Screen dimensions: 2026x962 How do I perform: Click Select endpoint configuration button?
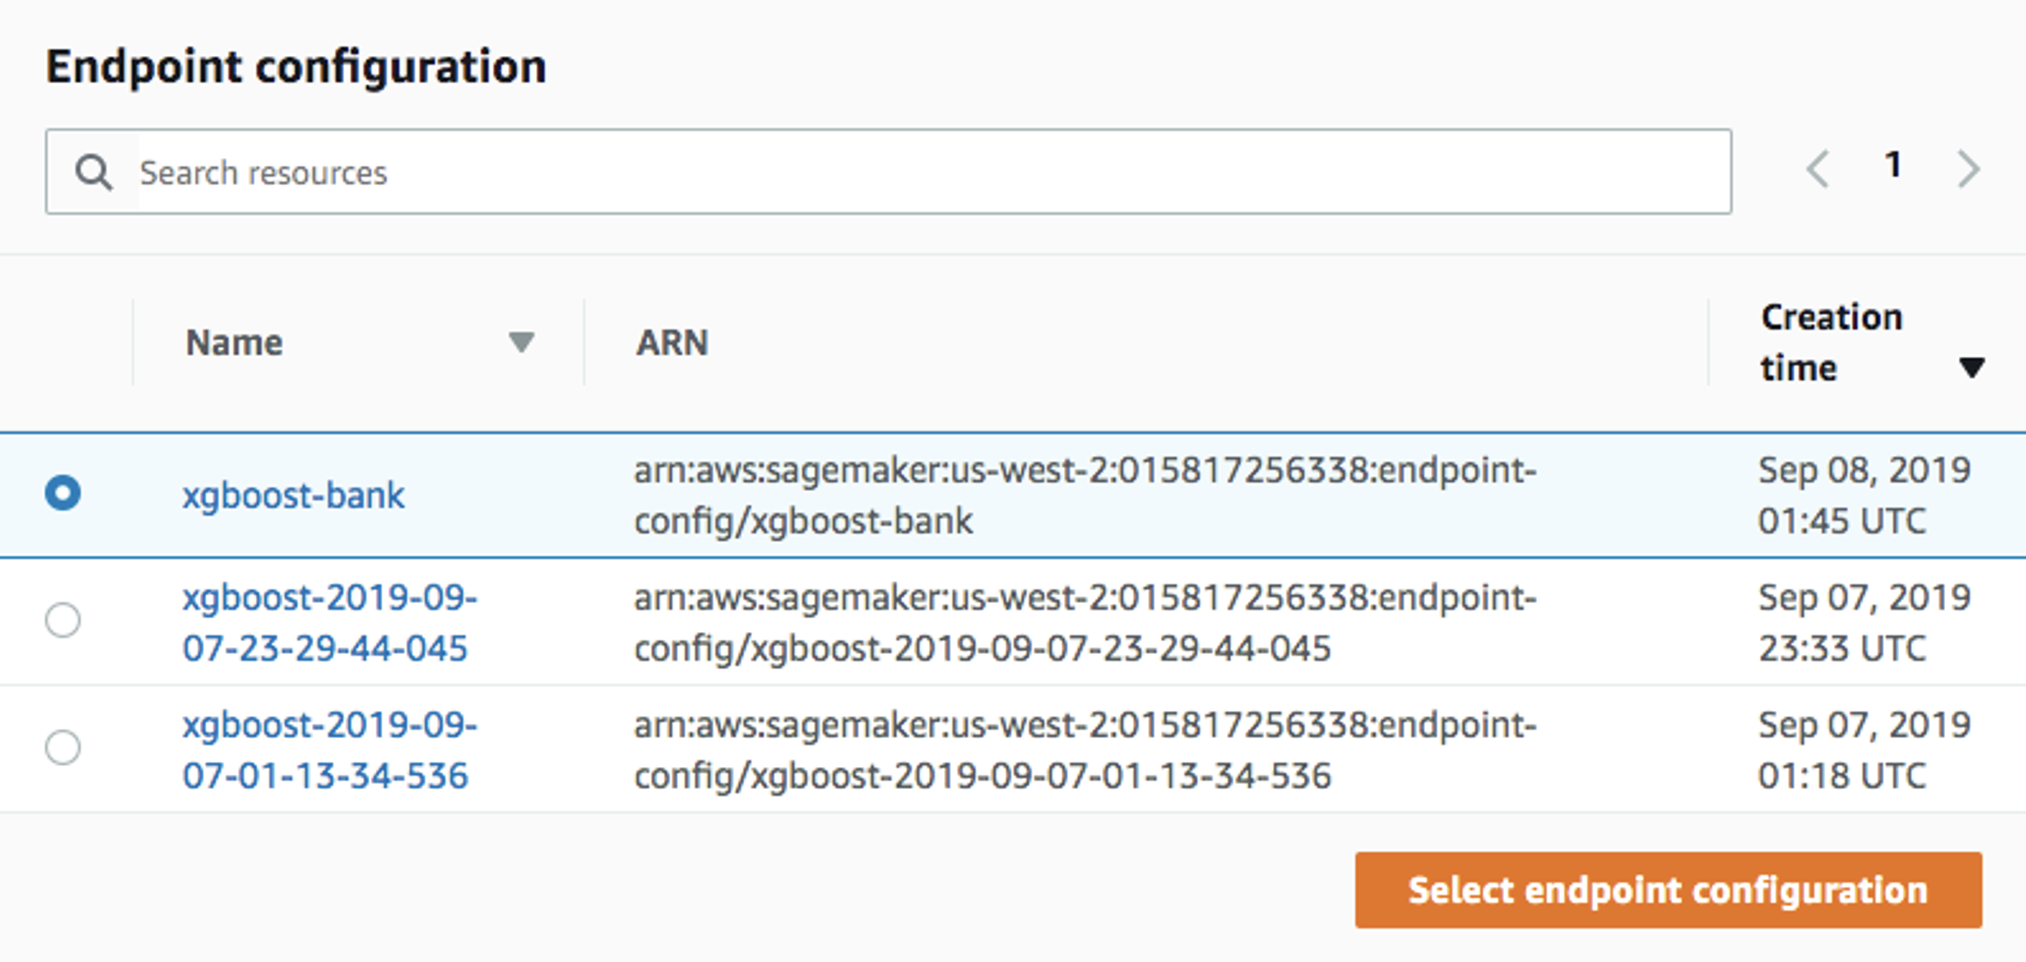tap(1669, 889)
